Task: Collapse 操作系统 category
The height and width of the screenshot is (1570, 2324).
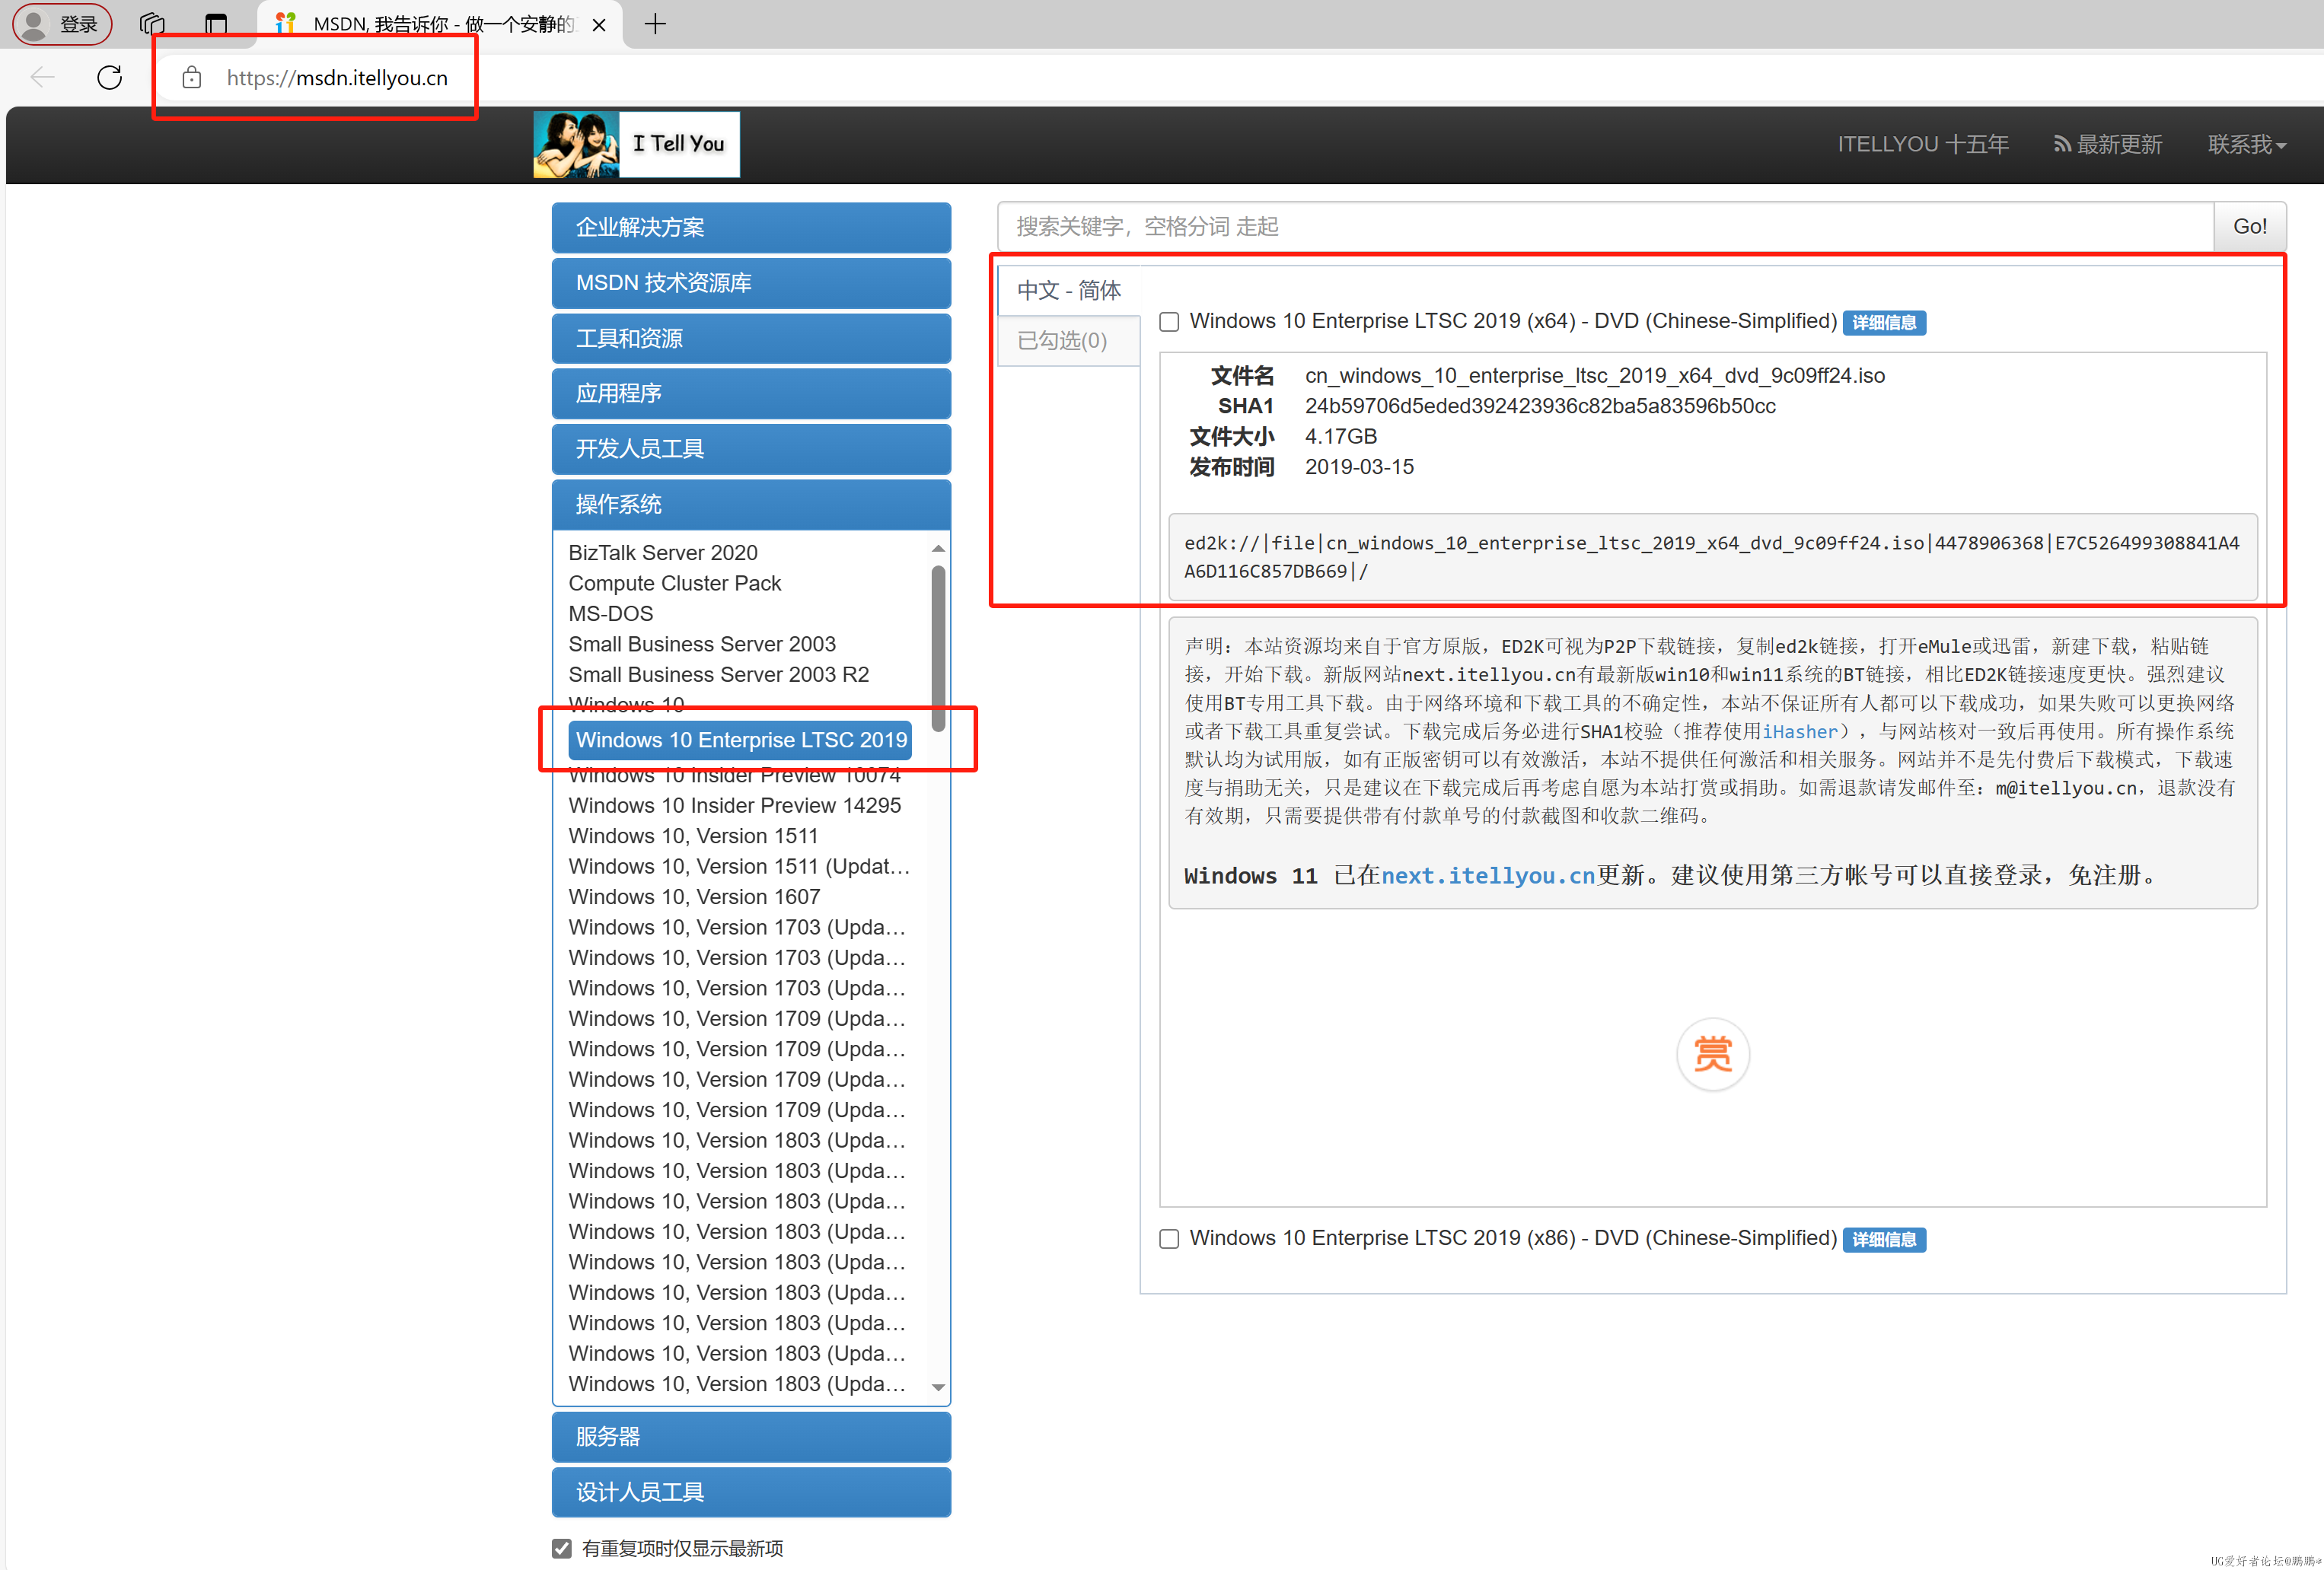Action: pos(751,504)
